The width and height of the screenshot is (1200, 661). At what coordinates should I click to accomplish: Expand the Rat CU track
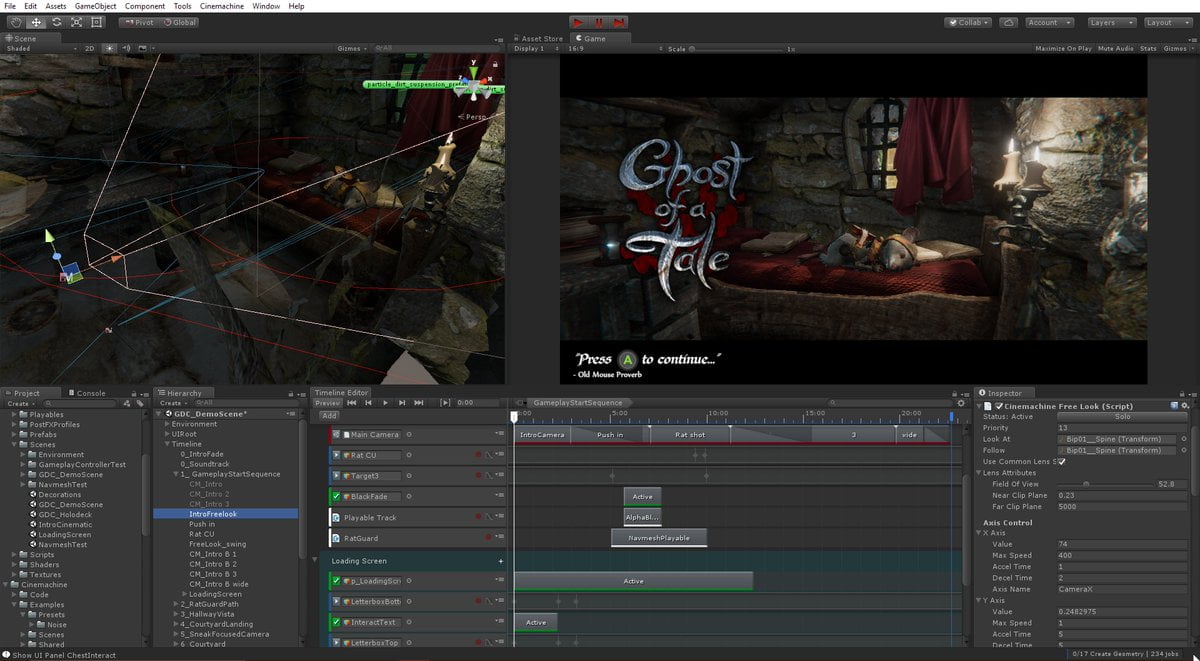tap(336, 455)
